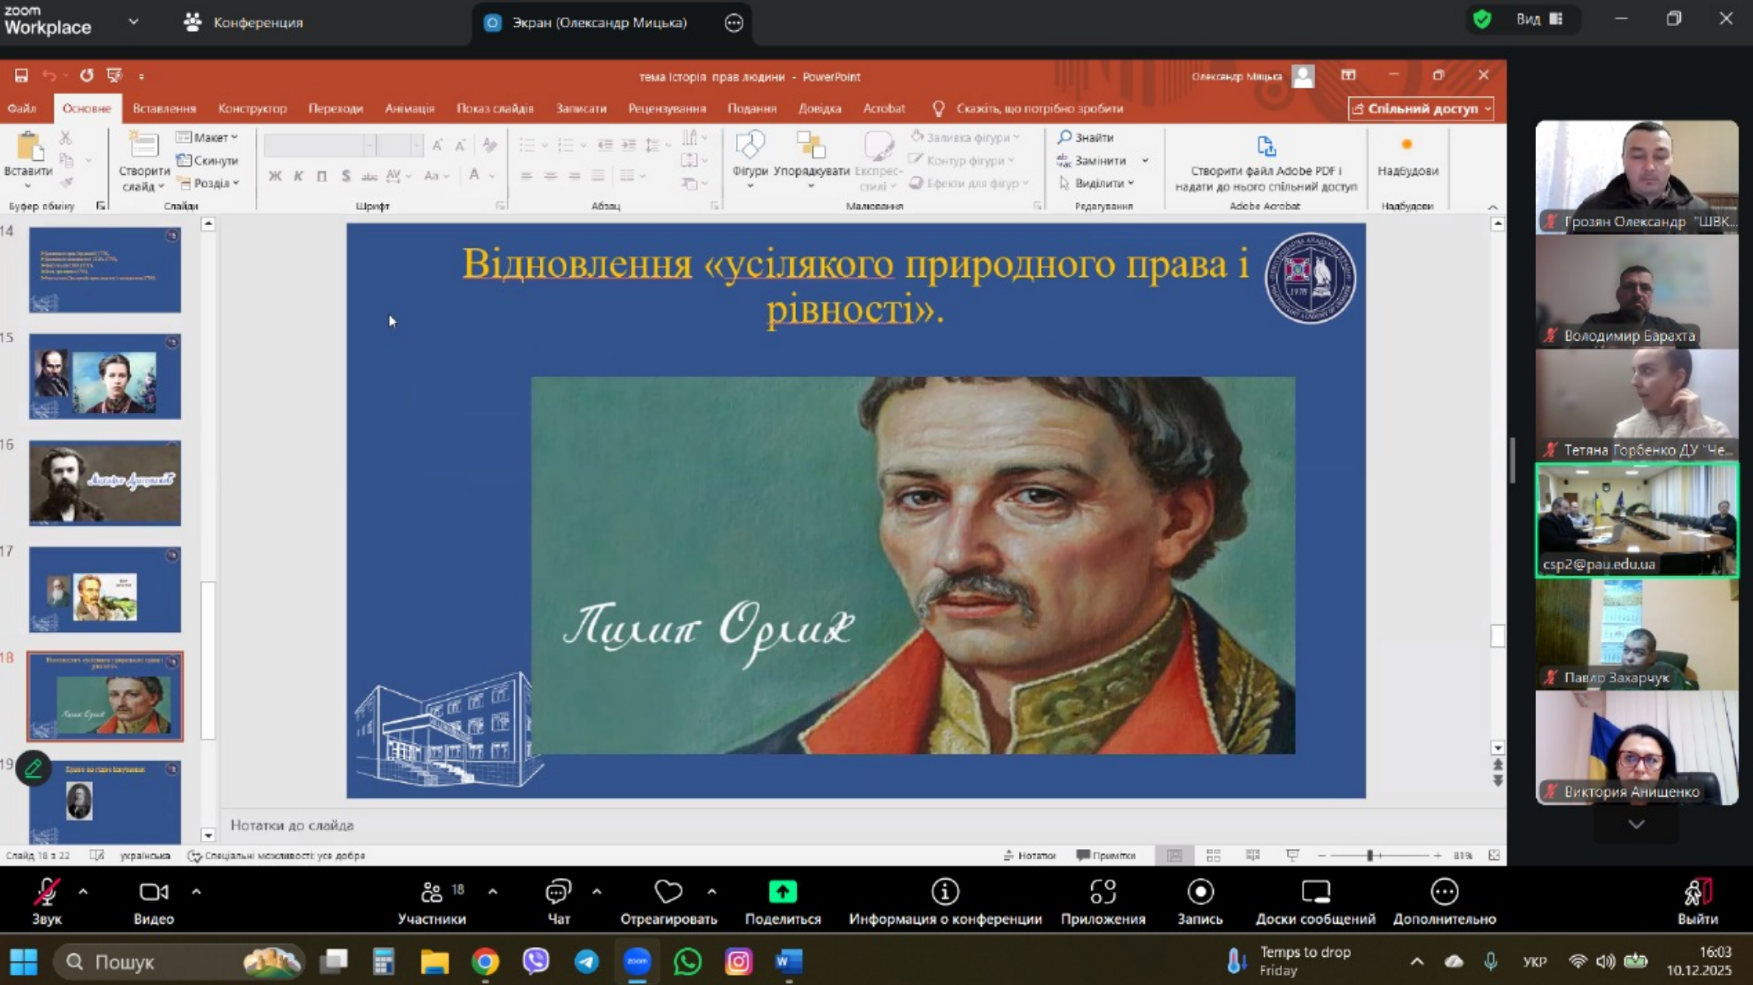Switch to the Конференция tab

tap(243, 22)
